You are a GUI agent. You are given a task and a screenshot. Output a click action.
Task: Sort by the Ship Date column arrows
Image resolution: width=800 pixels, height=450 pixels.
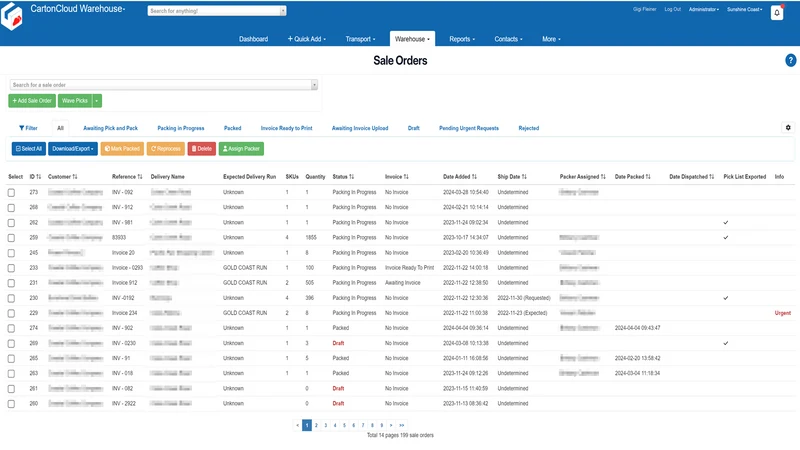524,177
